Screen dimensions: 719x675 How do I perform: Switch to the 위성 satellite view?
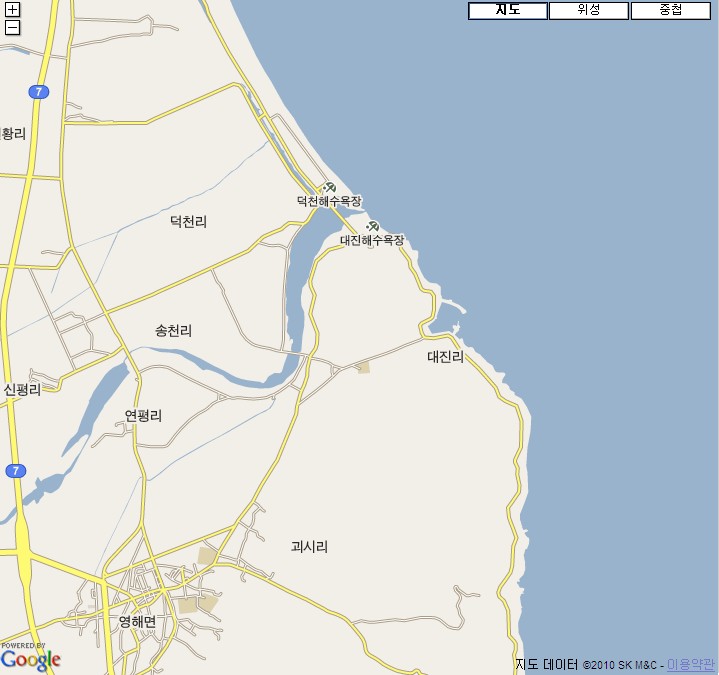[x=589, y=11]
